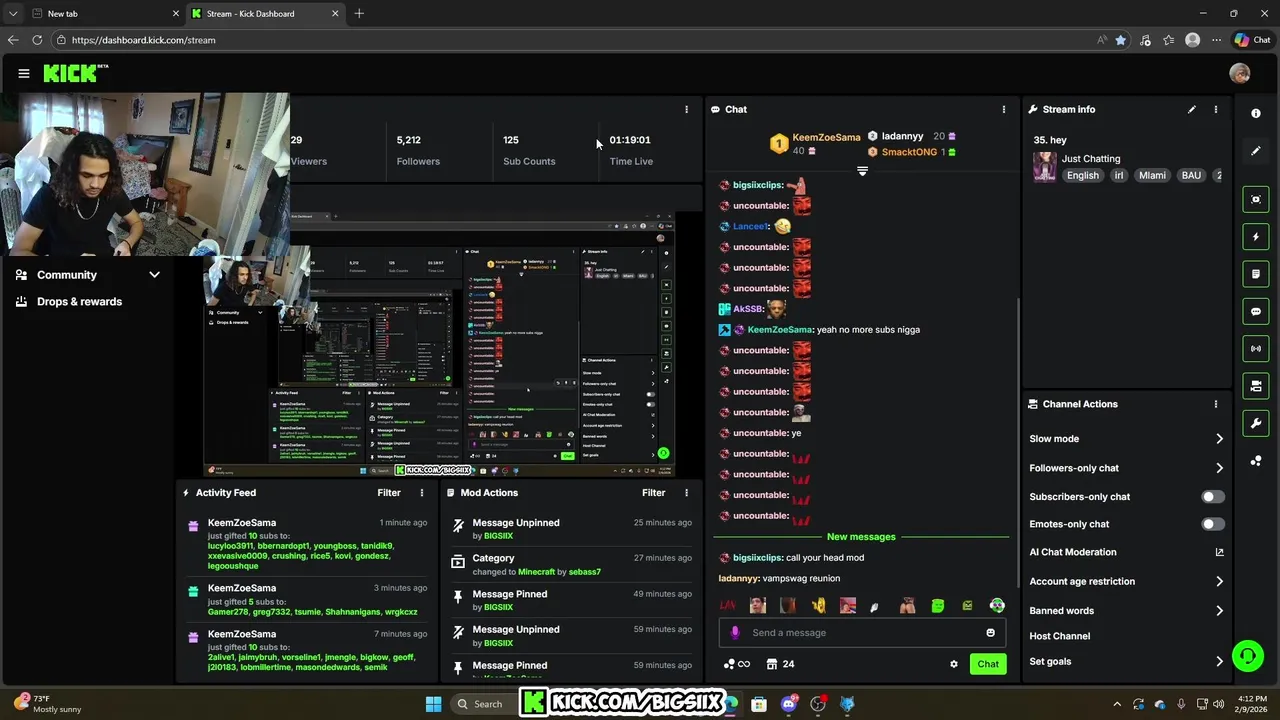This screenshot has width=1280, height=720.
Task: Open Activity Feed three-dot menu
Action: tap(422, 492)
